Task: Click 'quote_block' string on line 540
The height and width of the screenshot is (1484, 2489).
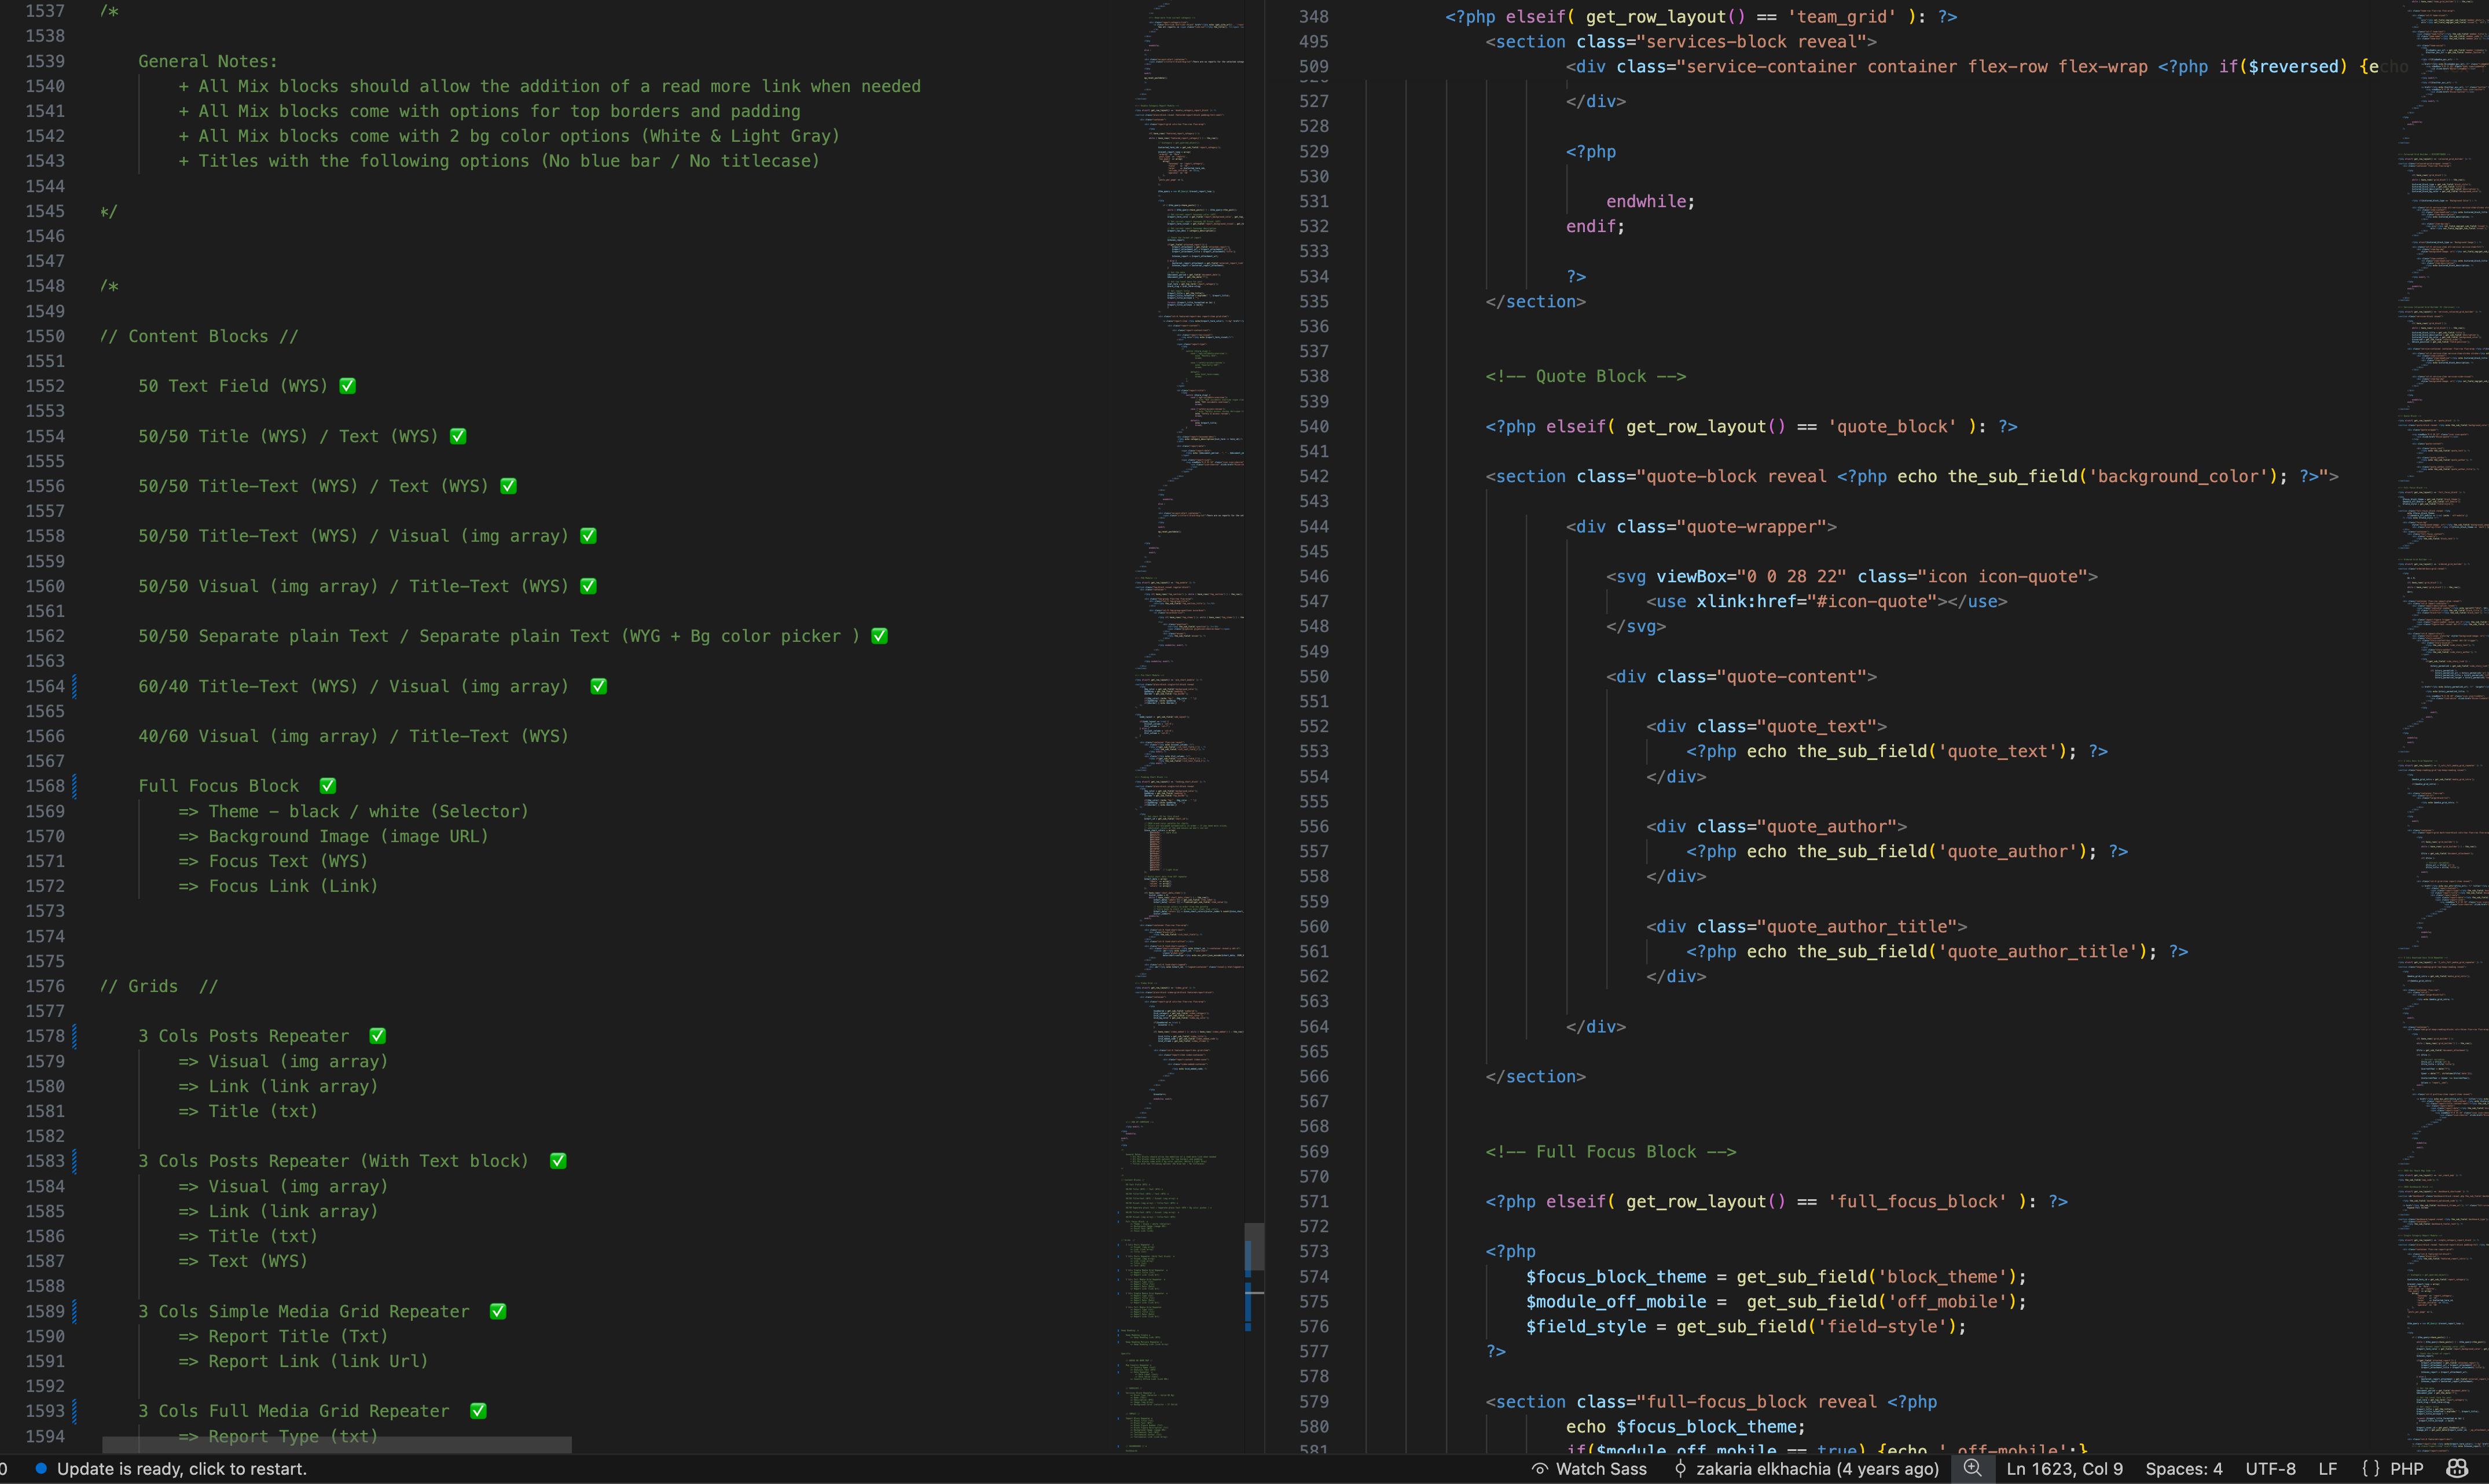Action: [x=1892, y=427]
